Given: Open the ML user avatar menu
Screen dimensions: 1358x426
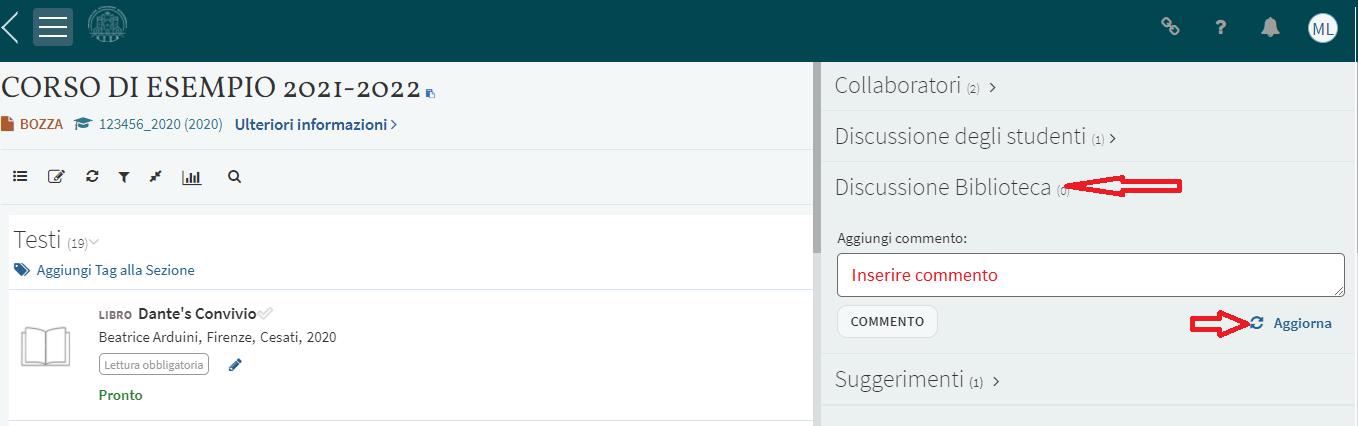Looking at the screenshot, I should point(1322,28).
